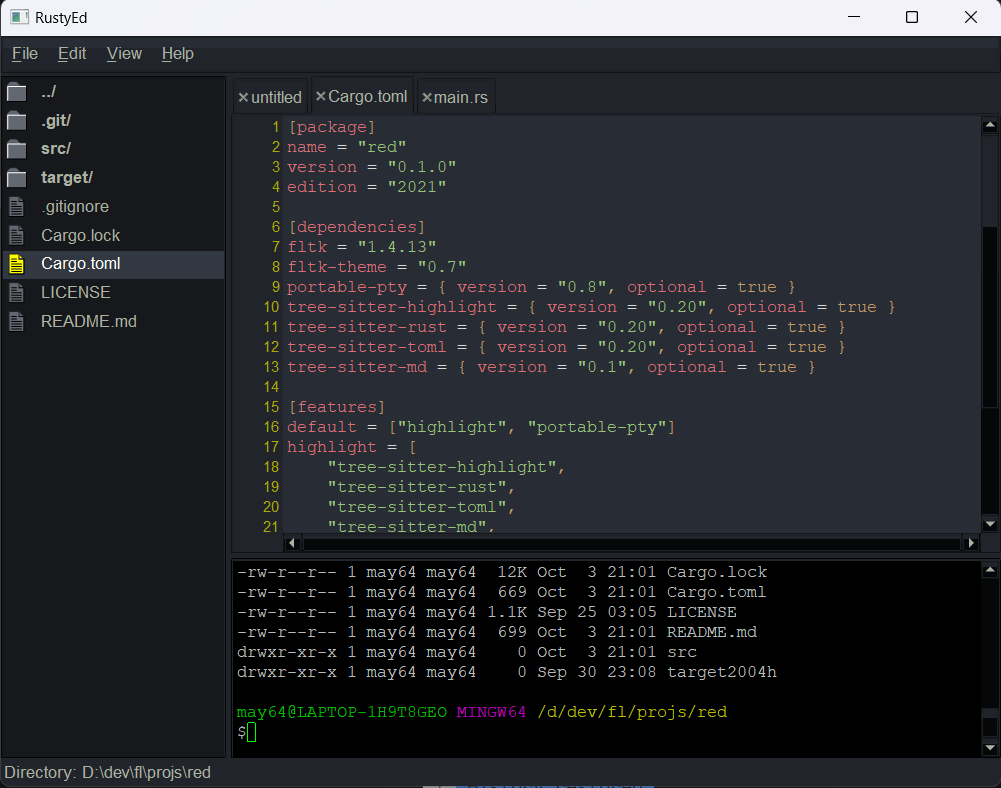Switch to the main.rs tab
The image size is (1001, 788).
[x=461, y=97]
